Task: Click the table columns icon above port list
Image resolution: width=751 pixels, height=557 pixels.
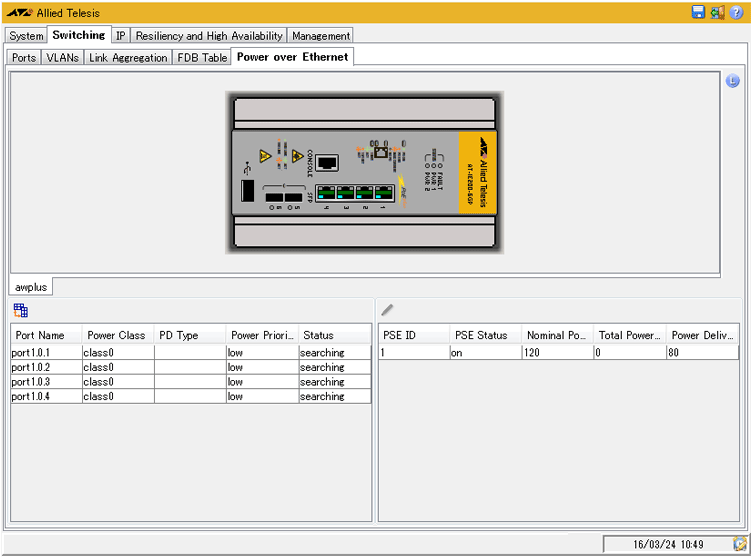Action: click(x=21, y=311)
